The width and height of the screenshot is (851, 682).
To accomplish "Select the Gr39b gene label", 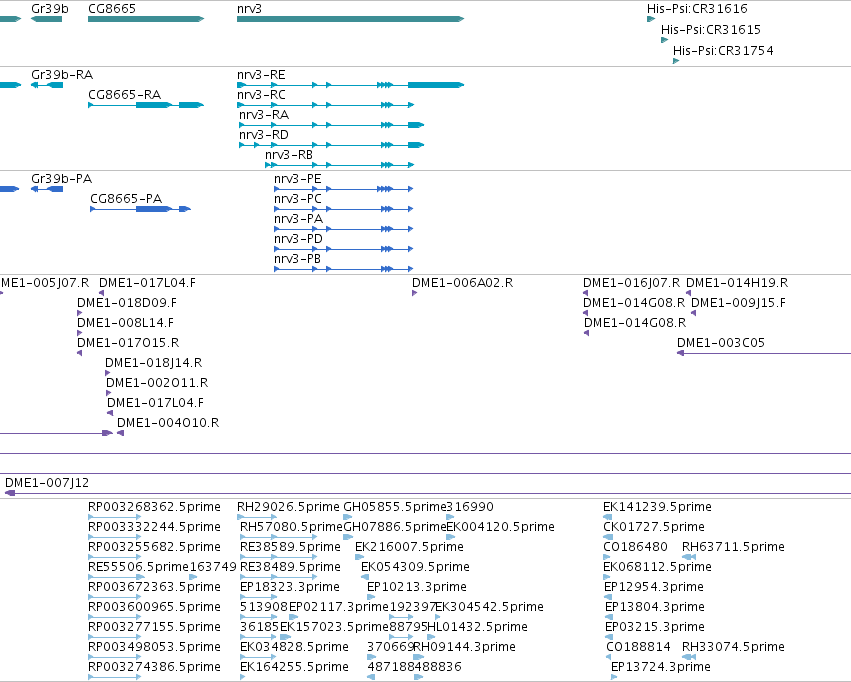I will pos(50,9).
